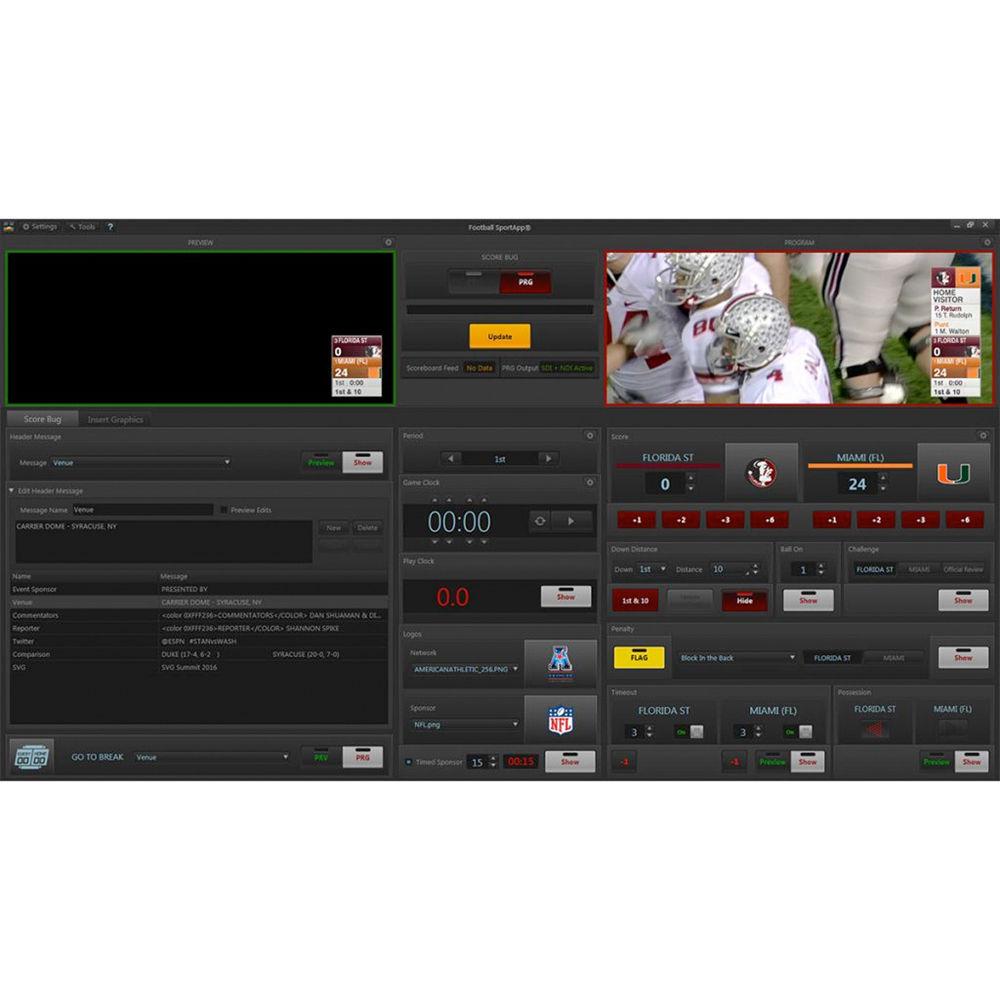This screenshot has height=1000, width=1000.
Task: Click the NFL sponsor logo
Action: pyautogui.click(x=560, y=719)
